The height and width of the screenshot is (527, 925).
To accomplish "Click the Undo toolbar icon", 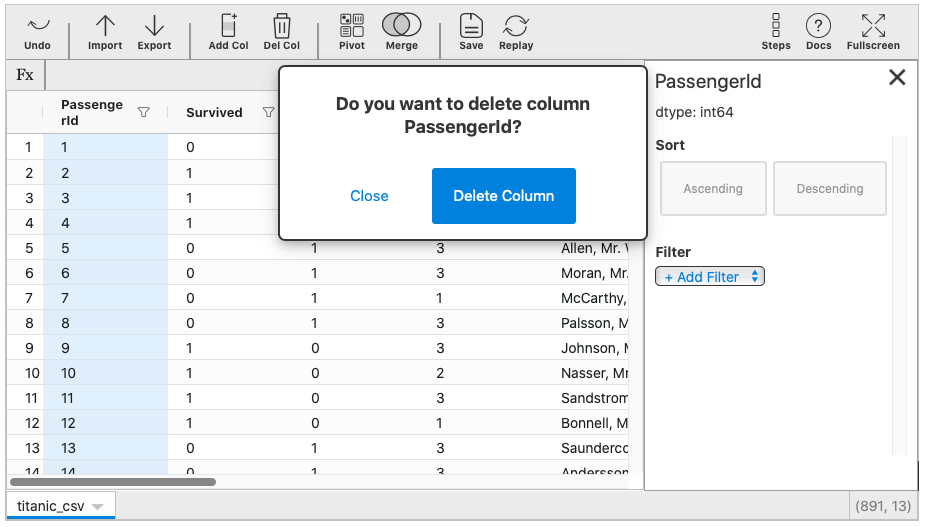I will (x=37, y=27).
